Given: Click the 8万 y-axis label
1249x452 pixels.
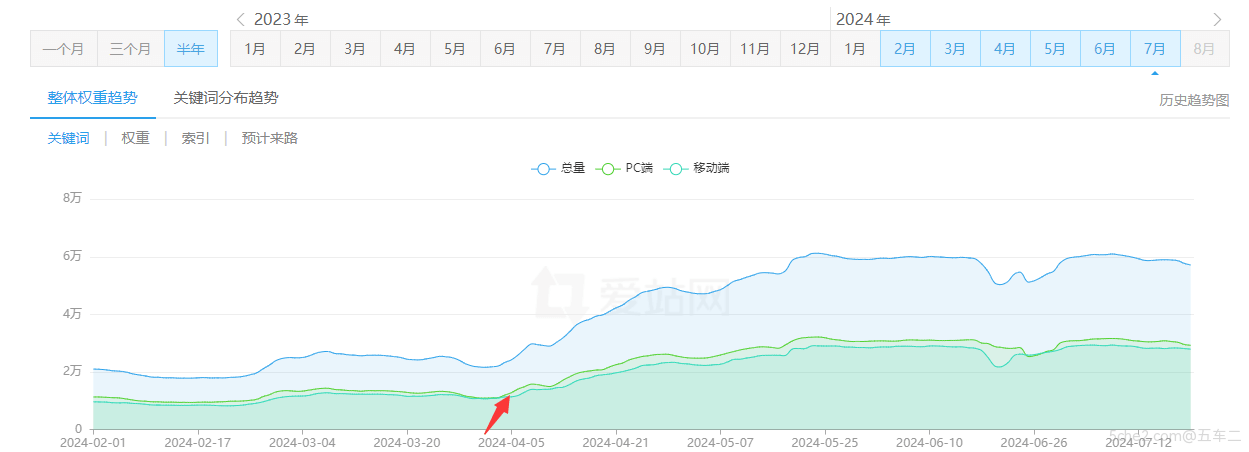Looking at the screenshot, I should [72, 199].
